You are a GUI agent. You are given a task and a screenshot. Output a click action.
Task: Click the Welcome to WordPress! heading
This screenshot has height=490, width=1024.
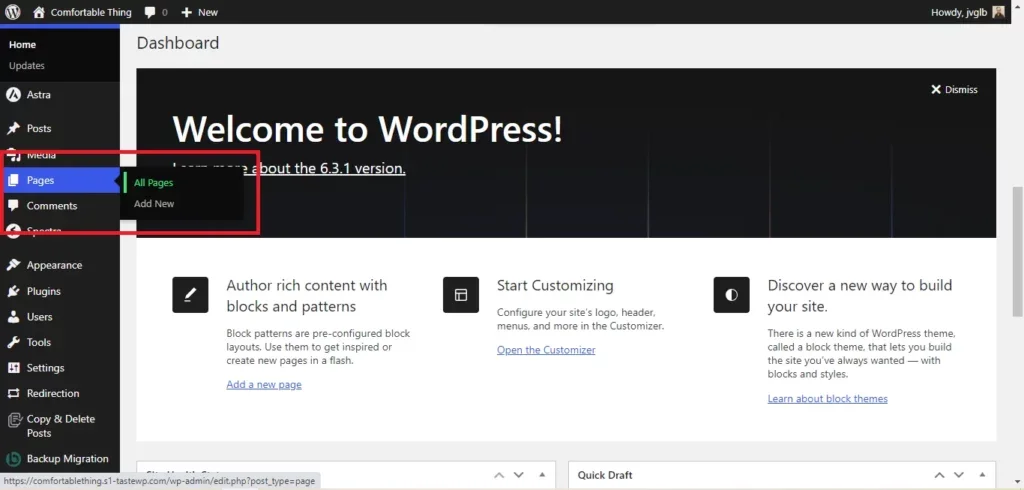(367, 129)
